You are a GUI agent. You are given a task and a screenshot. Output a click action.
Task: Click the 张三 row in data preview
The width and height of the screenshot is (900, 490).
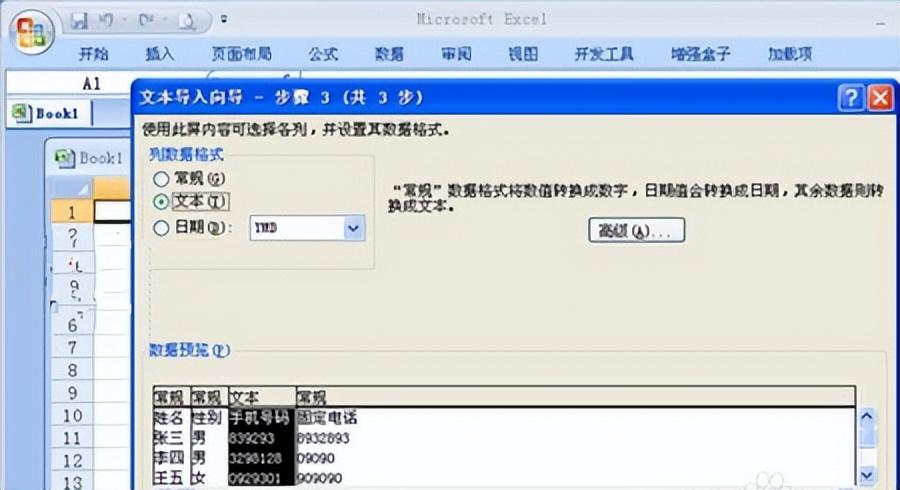pyautogui.click(x=169, y=438)
